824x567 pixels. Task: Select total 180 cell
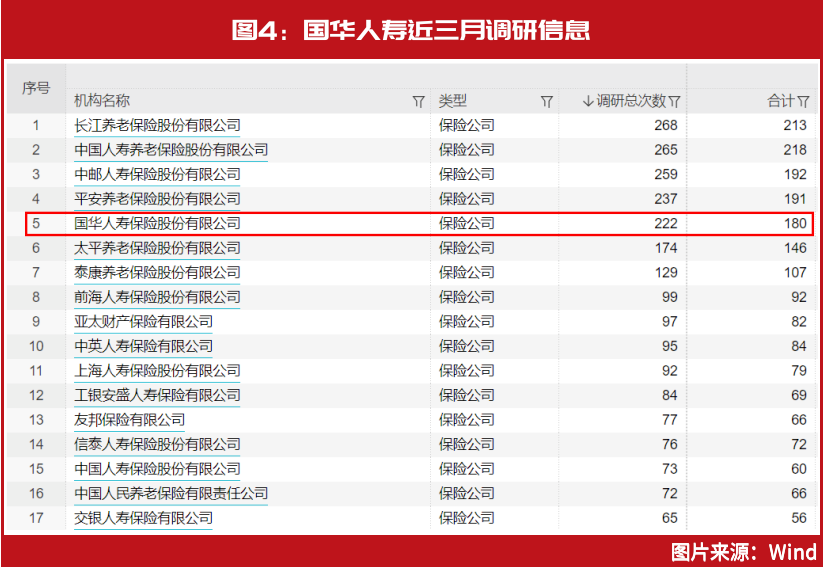pos(795,224)
